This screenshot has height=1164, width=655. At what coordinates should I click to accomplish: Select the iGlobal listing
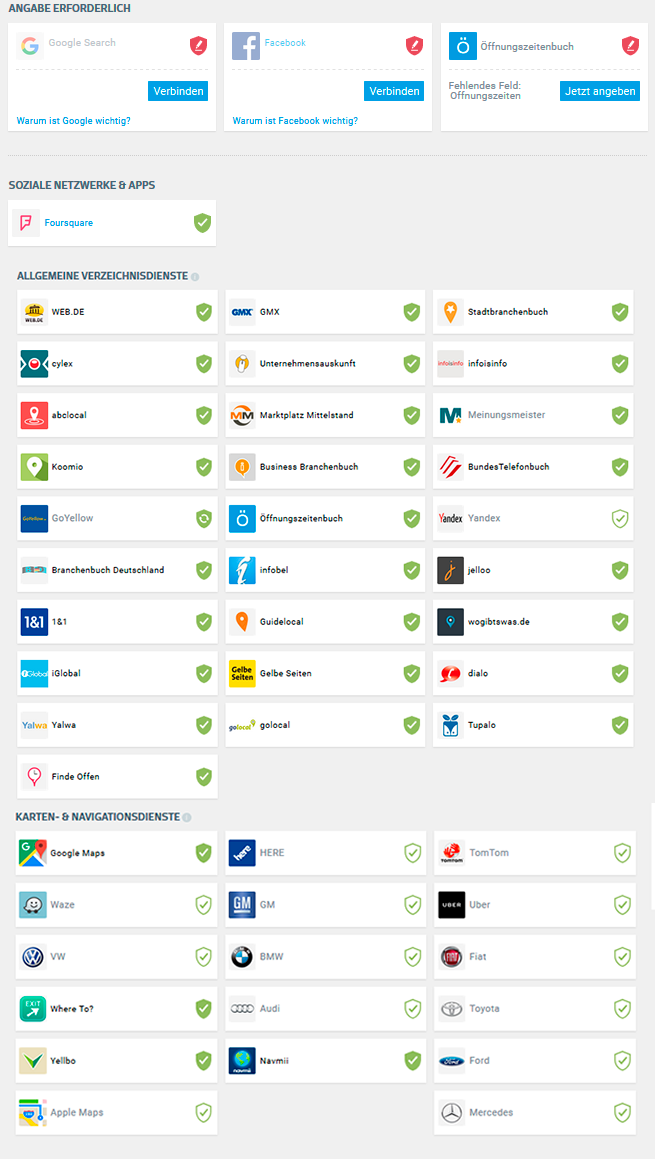click(117, 673)
